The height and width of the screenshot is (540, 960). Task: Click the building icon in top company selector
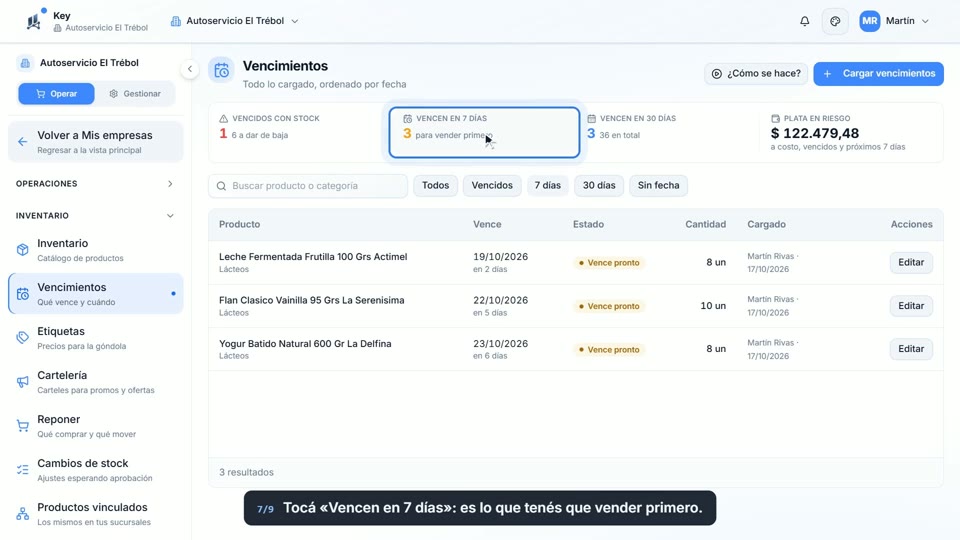click(176, 21)
